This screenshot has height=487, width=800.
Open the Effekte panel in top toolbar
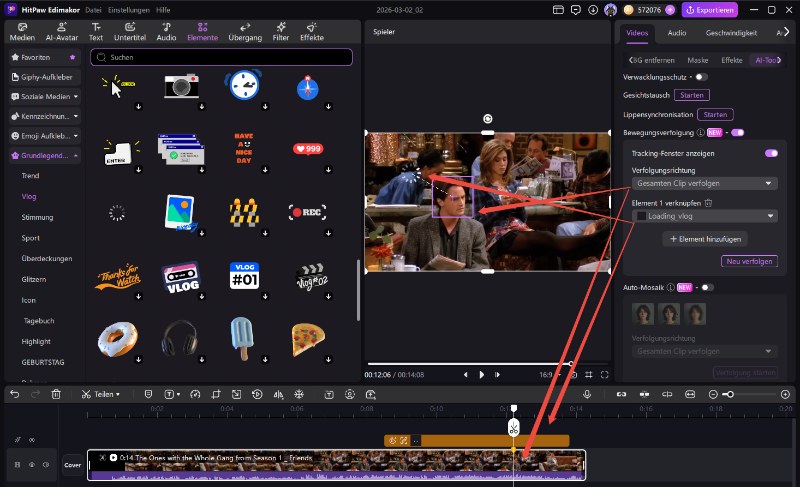click(312, 32)
